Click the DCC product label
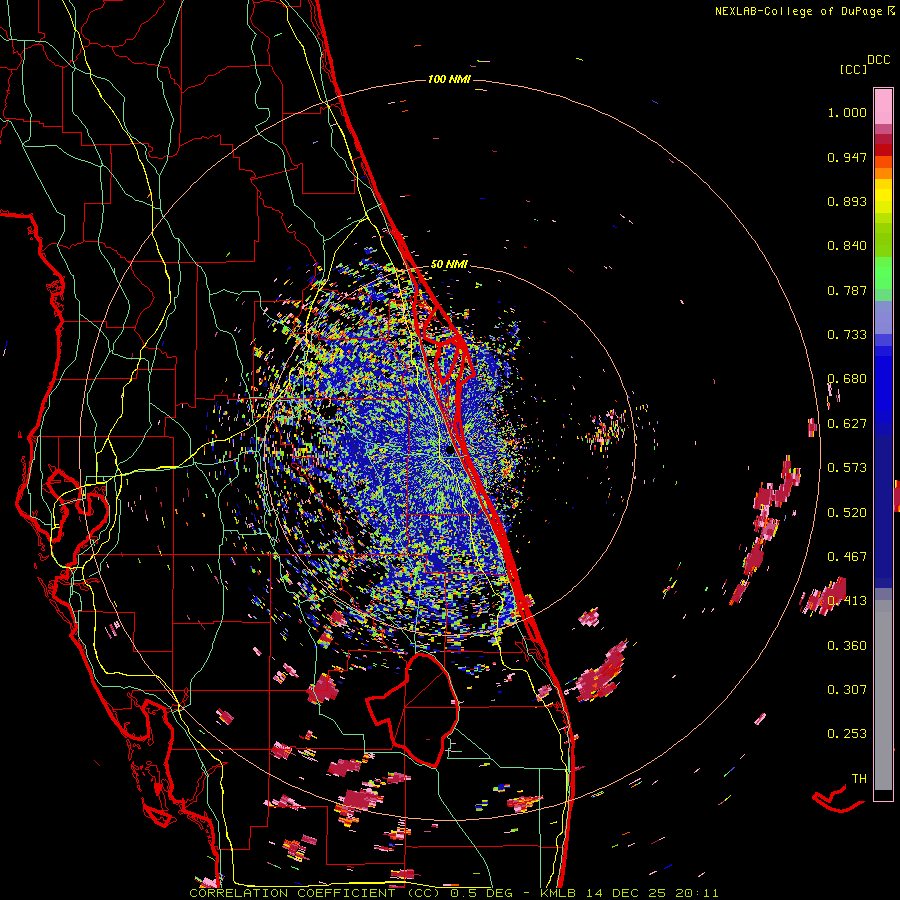 879,60
